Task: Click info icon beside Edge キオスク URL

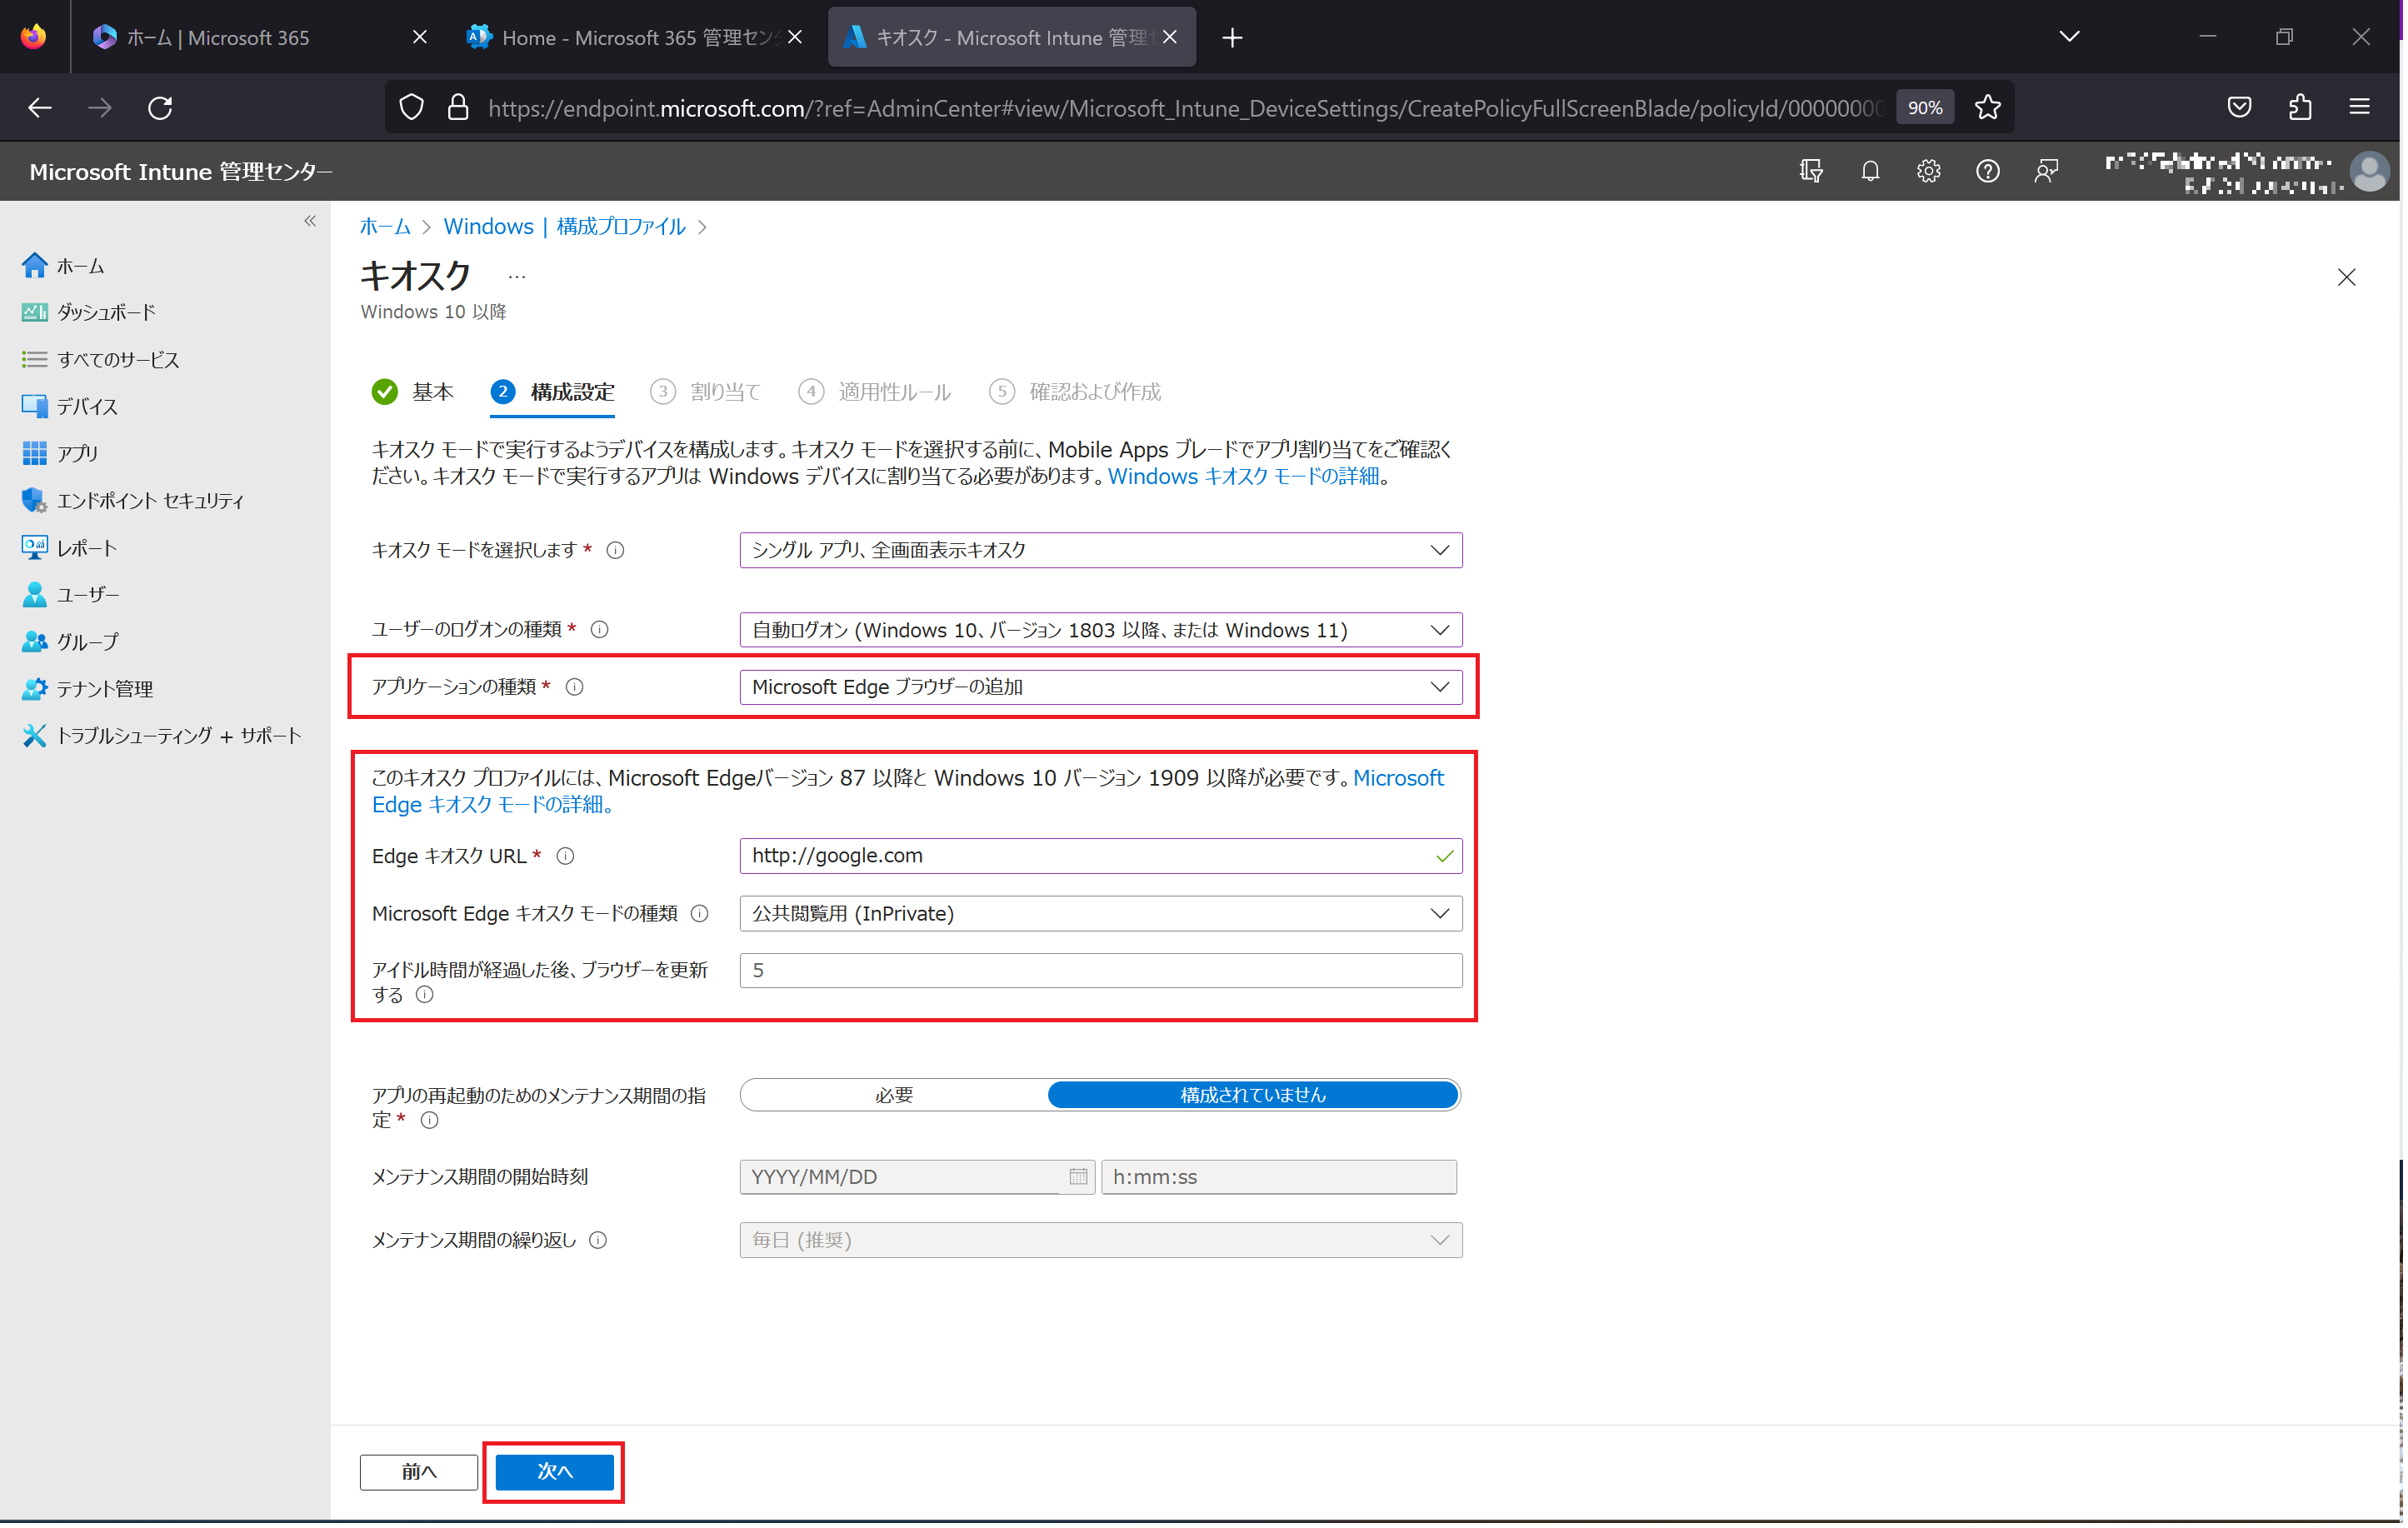Action: click(566, 857)
